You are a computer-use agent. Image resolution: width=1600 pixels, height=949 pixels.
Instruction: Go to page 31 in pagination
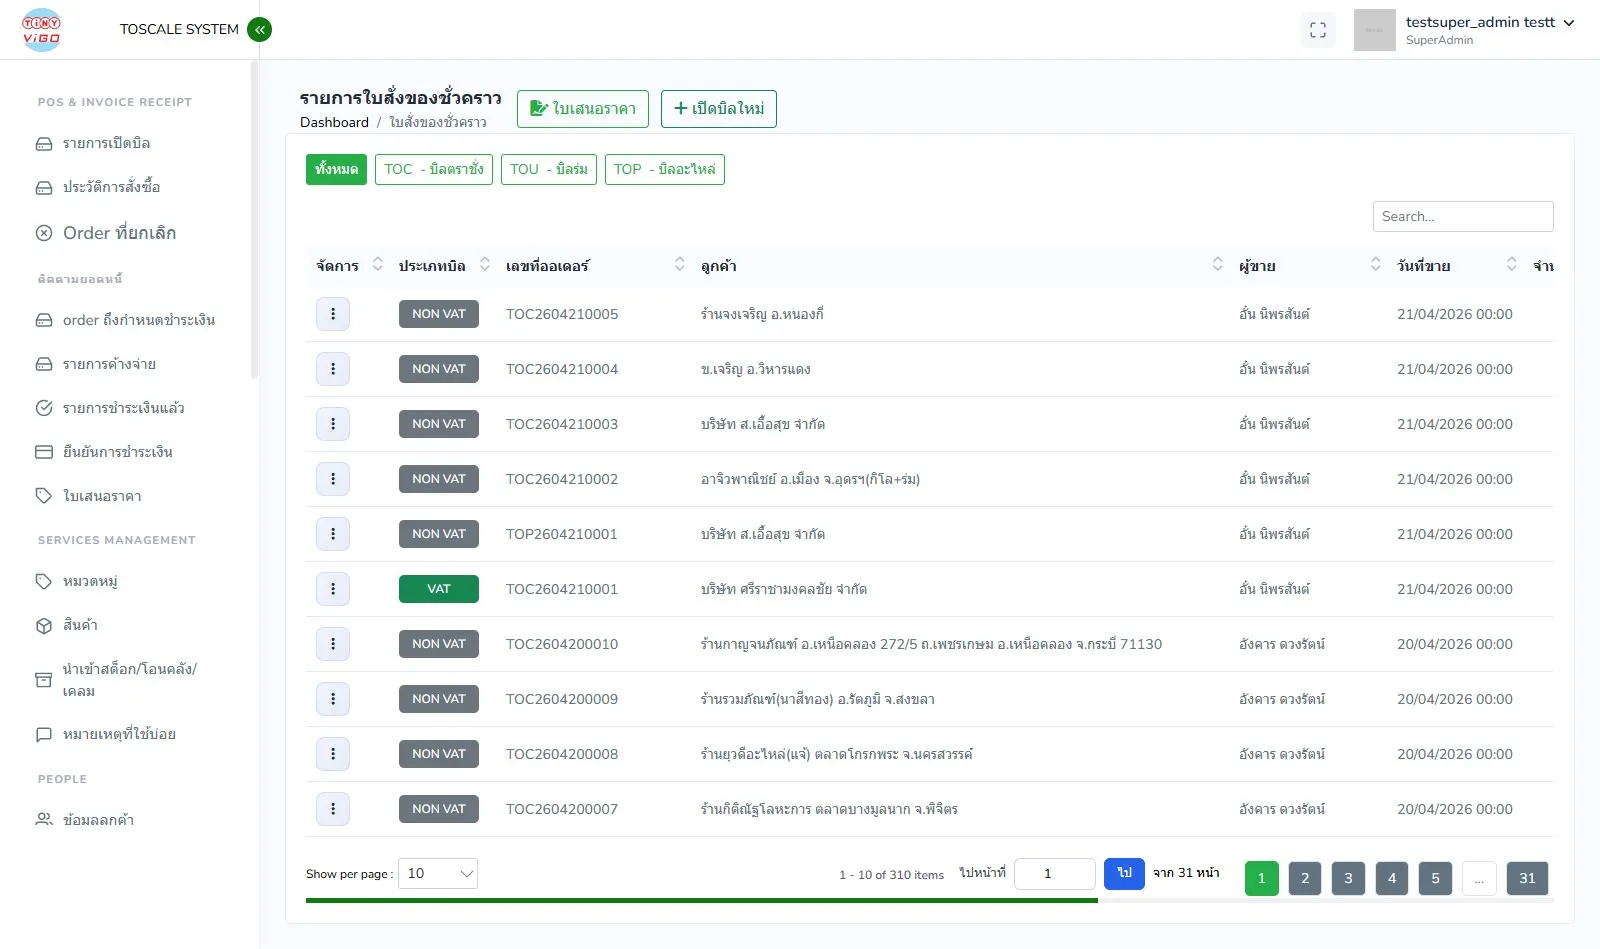coord(1527,878)
